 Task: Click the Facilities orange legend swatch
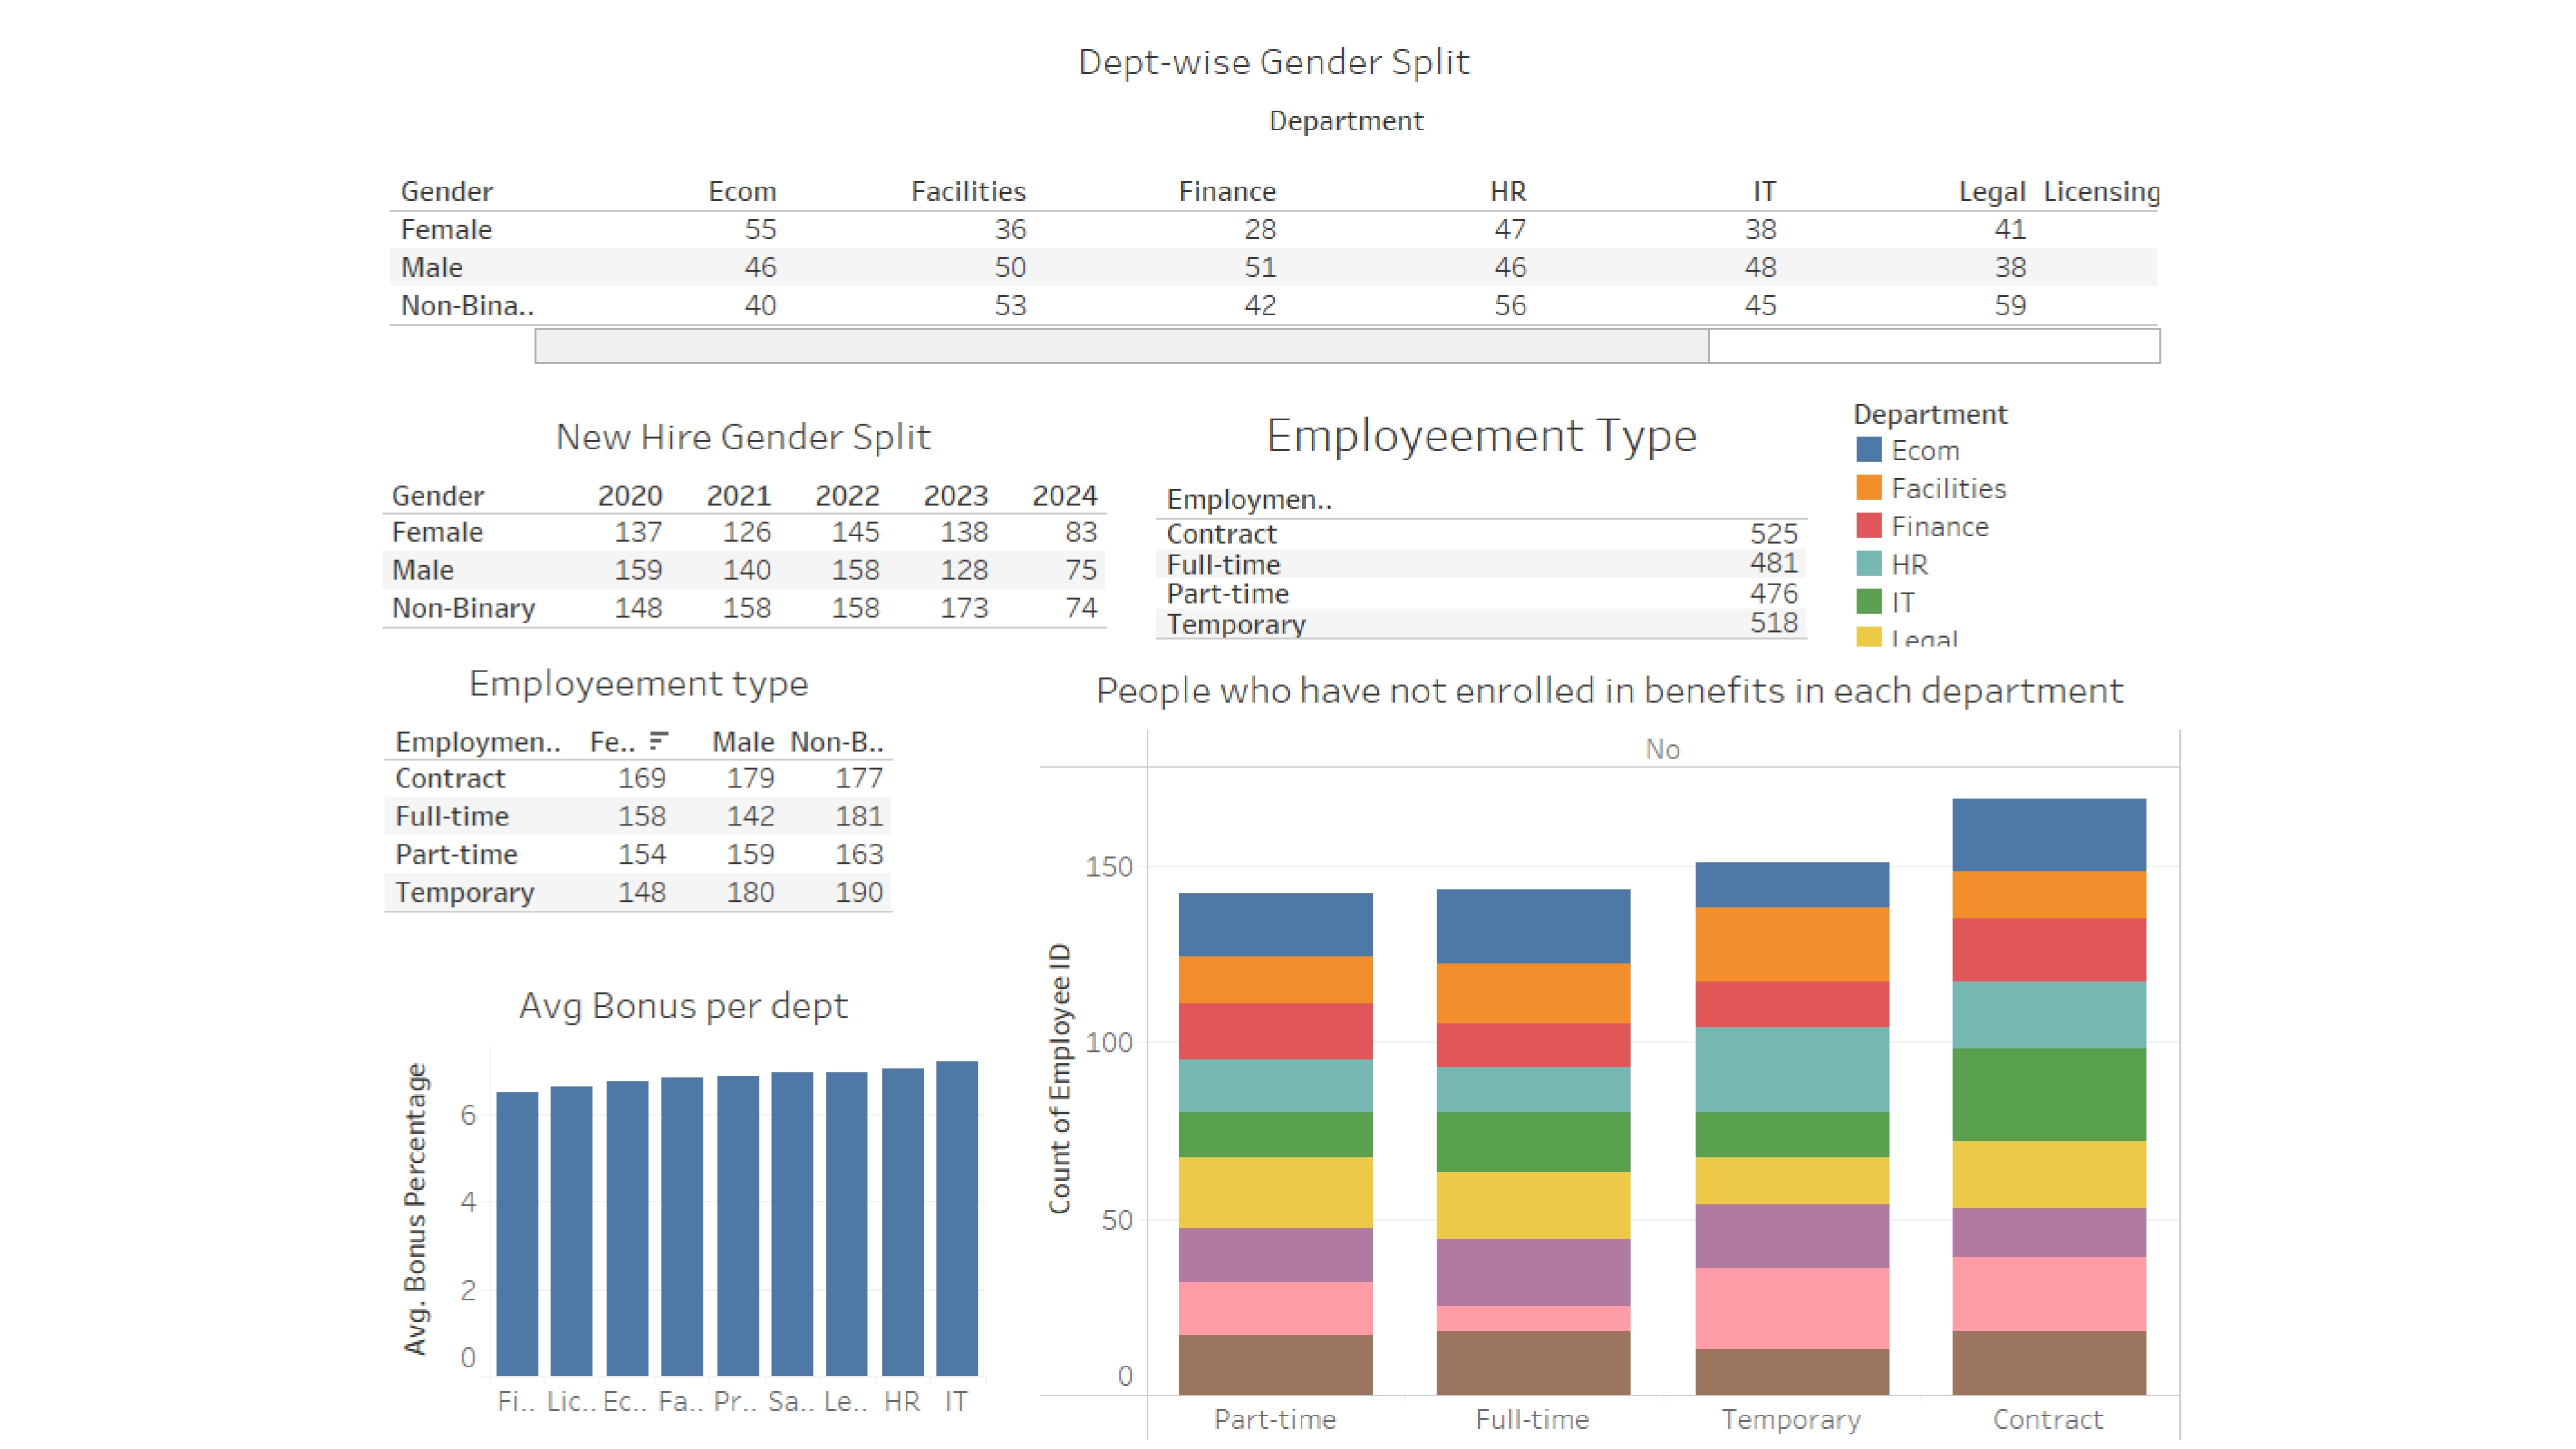click(x=1868, y=488)
